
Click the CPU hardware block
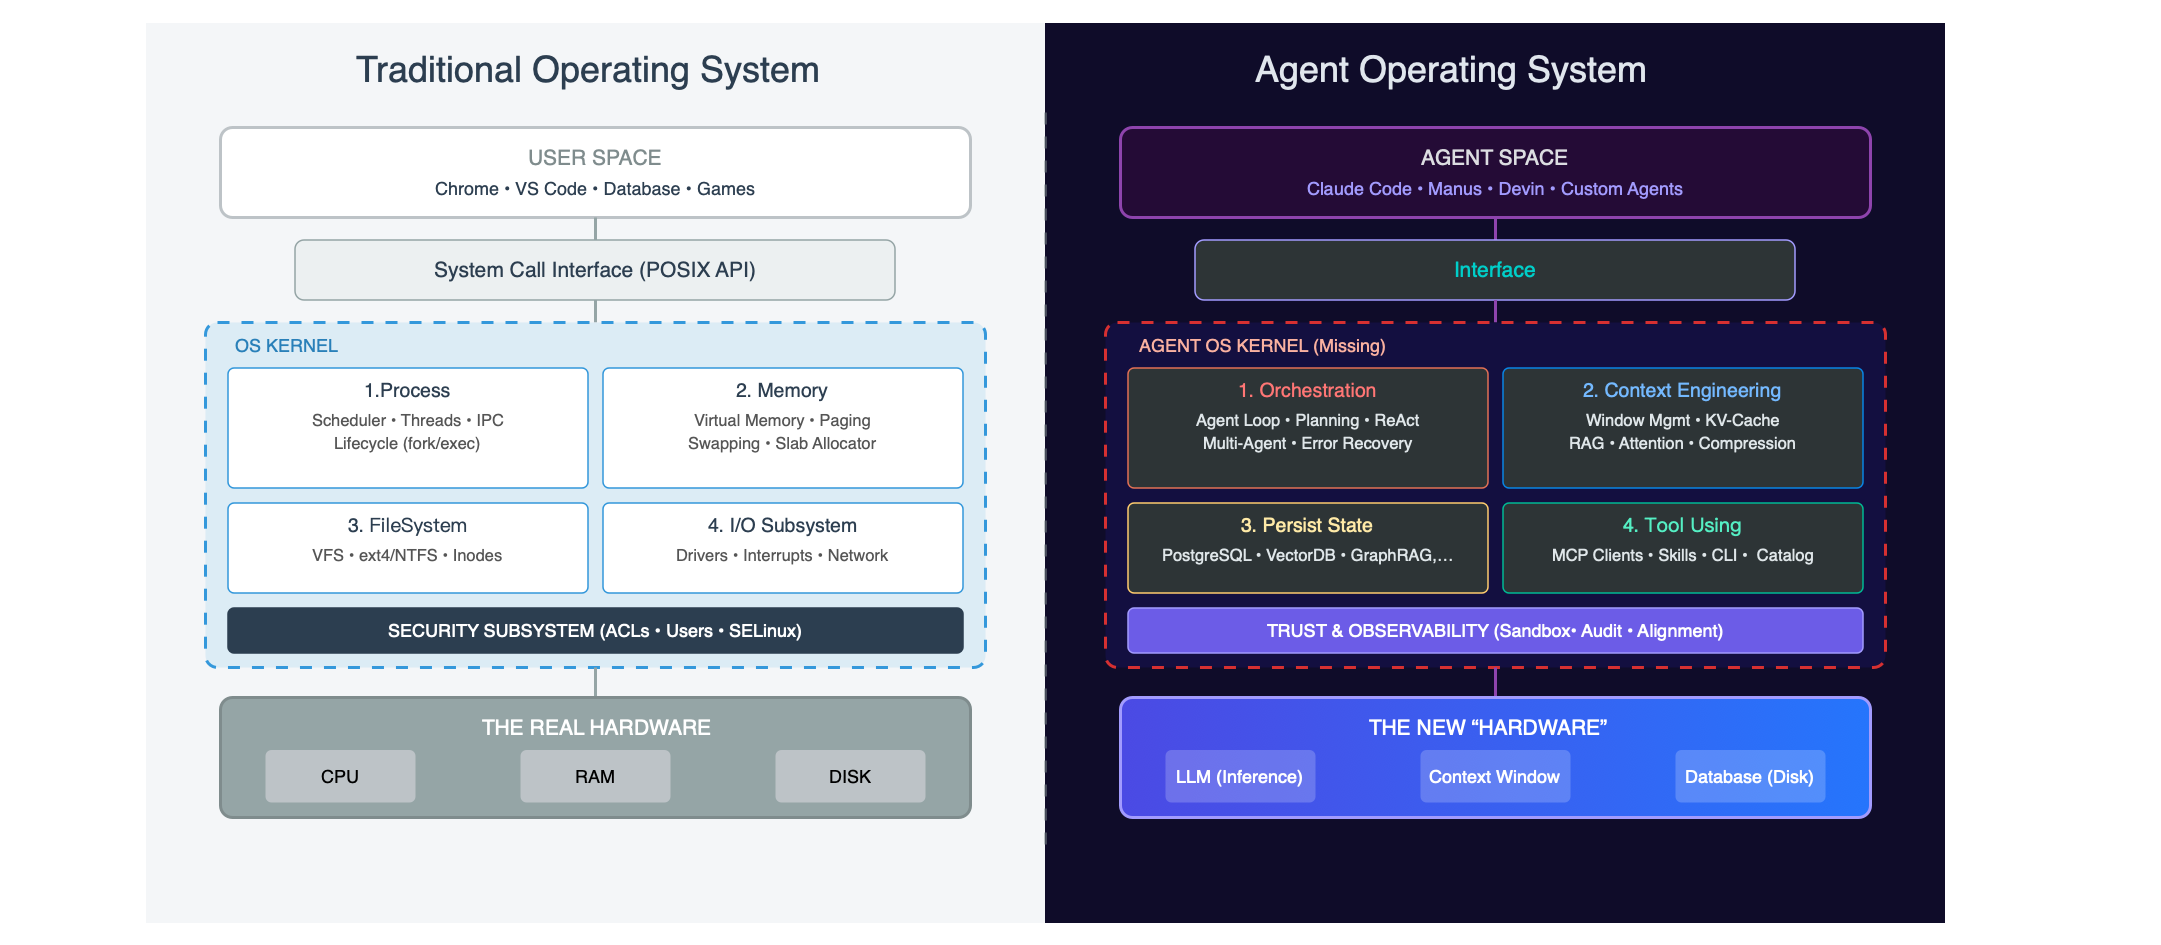(x=340, y=776)
